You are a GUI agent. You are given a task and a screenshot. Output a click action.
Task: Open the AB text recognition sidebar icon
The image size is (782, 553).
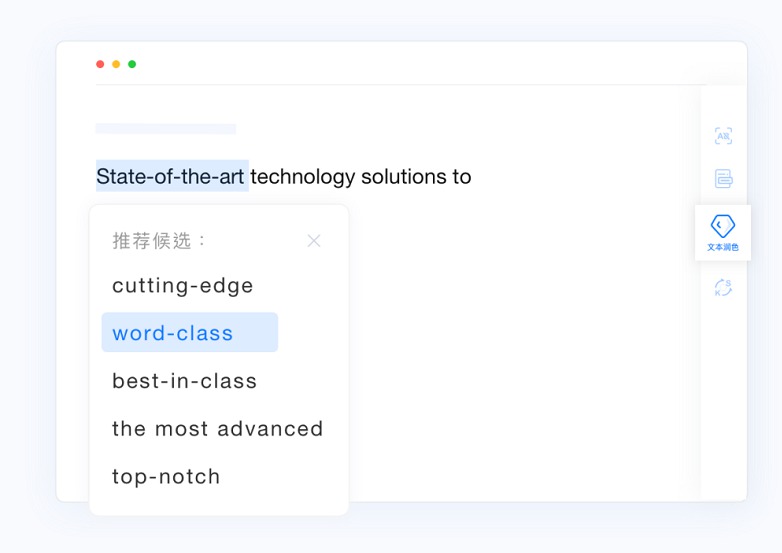[x=723, y=136]
